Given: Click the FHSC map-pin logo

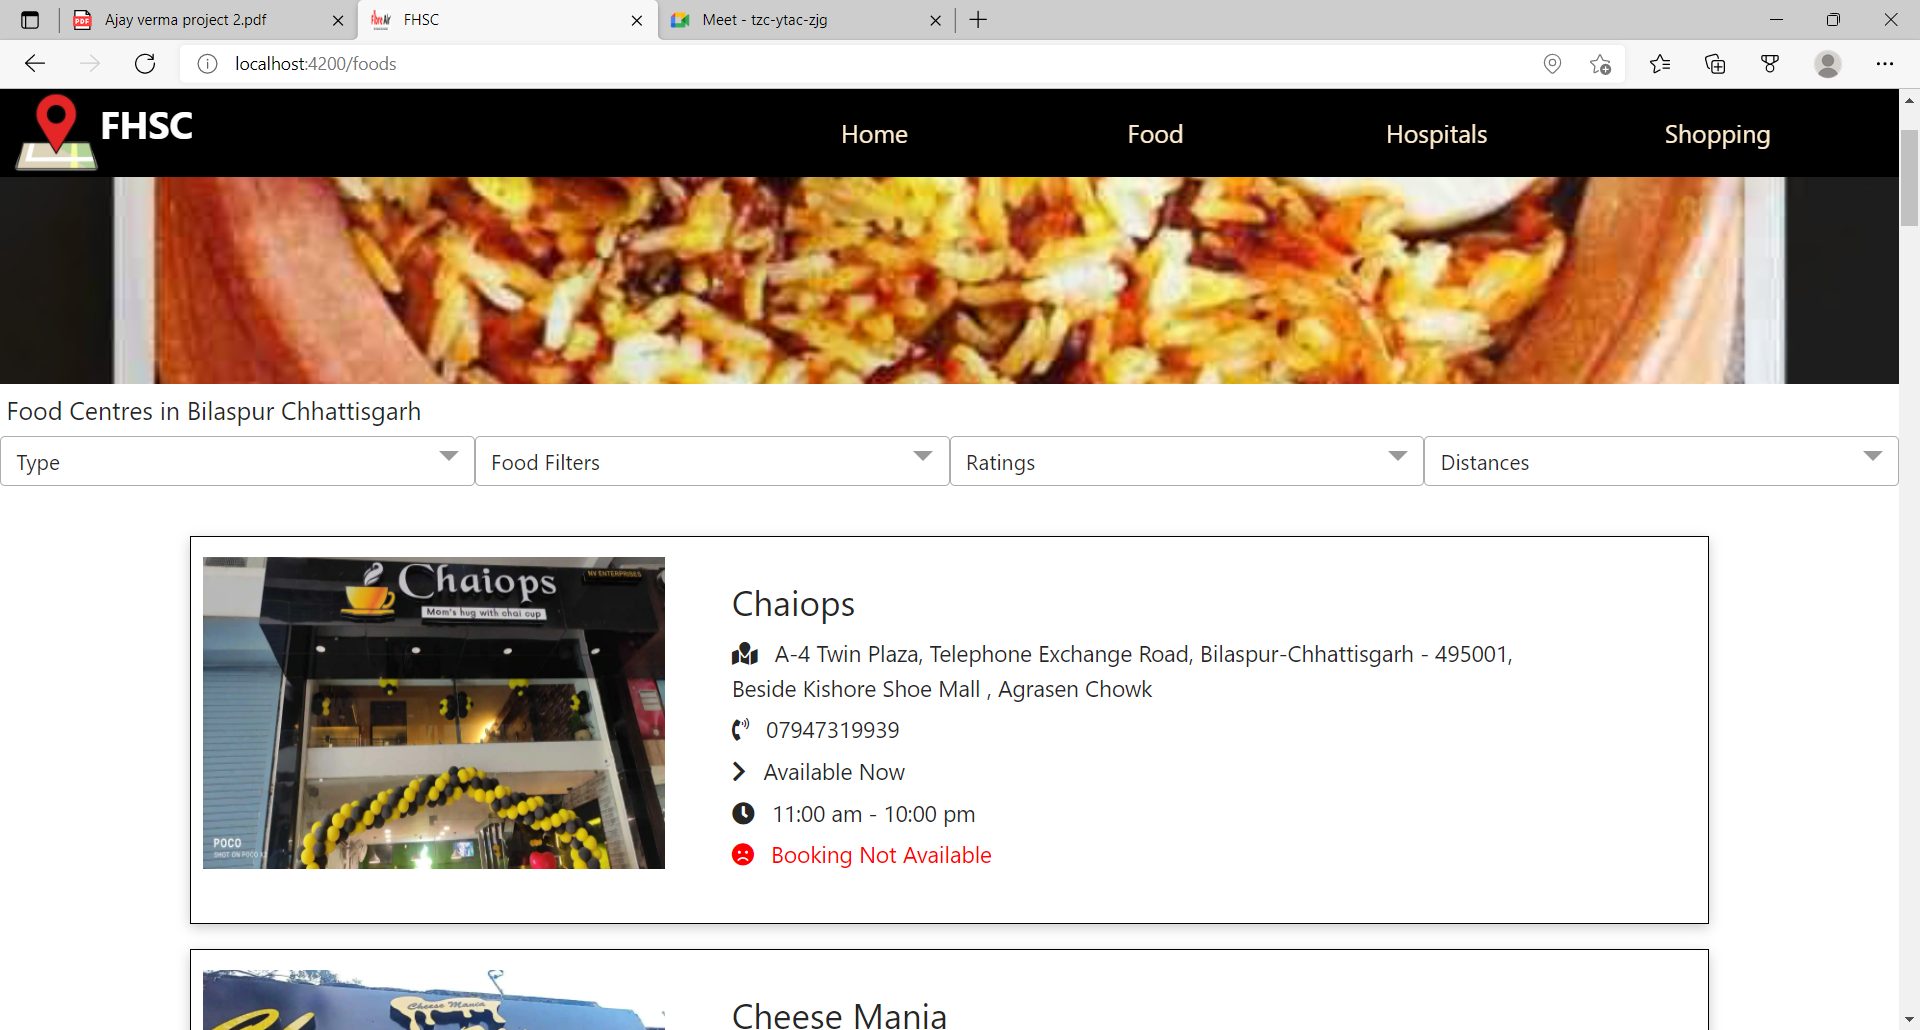Looking at the screenshot, I should pos(55,131).
